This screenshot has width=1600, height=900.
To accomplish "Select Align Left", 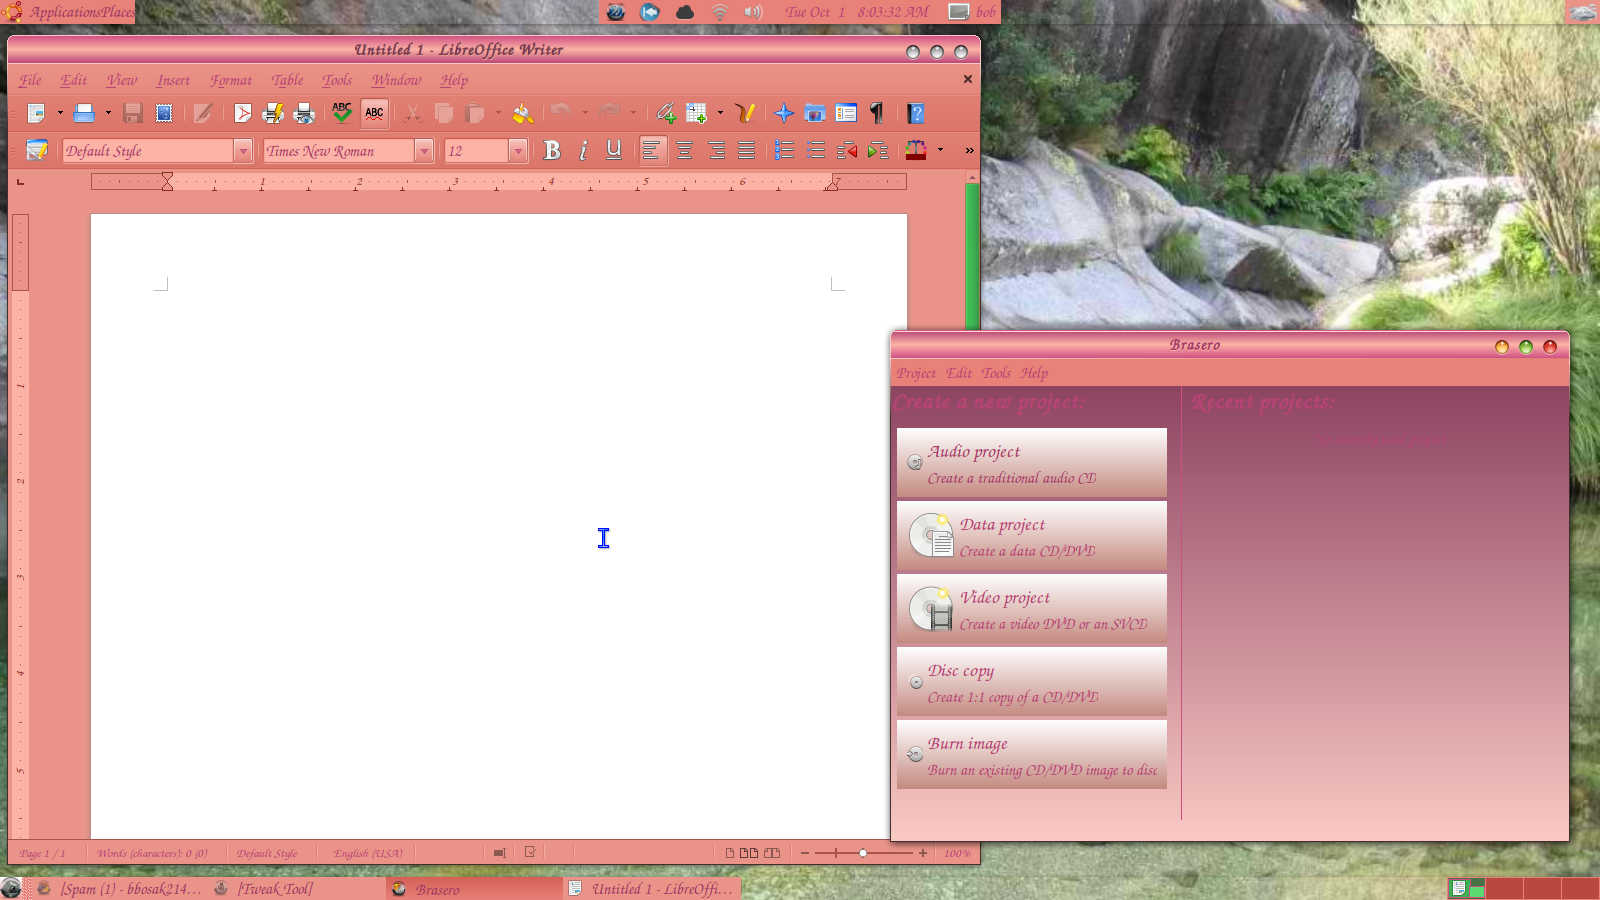I will [x=652, y=150].
